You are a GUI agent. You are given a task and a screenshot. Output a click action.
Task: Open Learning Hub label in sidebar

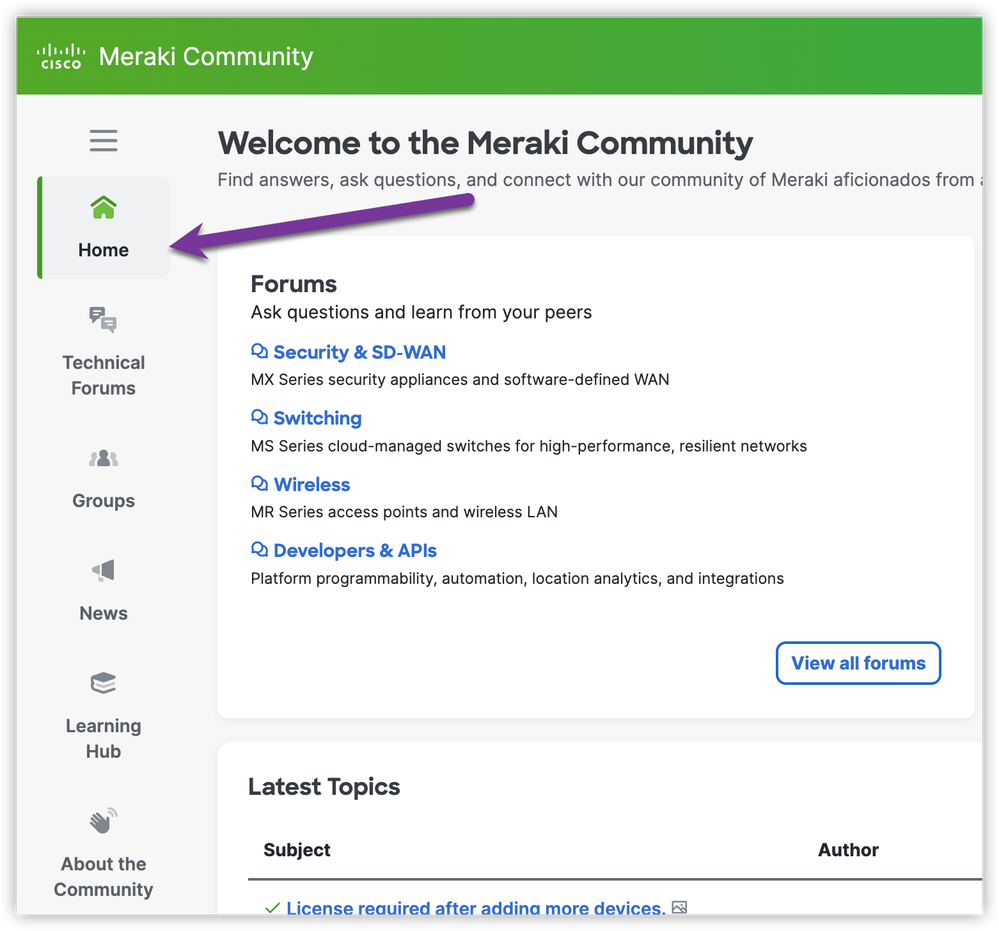point(103,739)
